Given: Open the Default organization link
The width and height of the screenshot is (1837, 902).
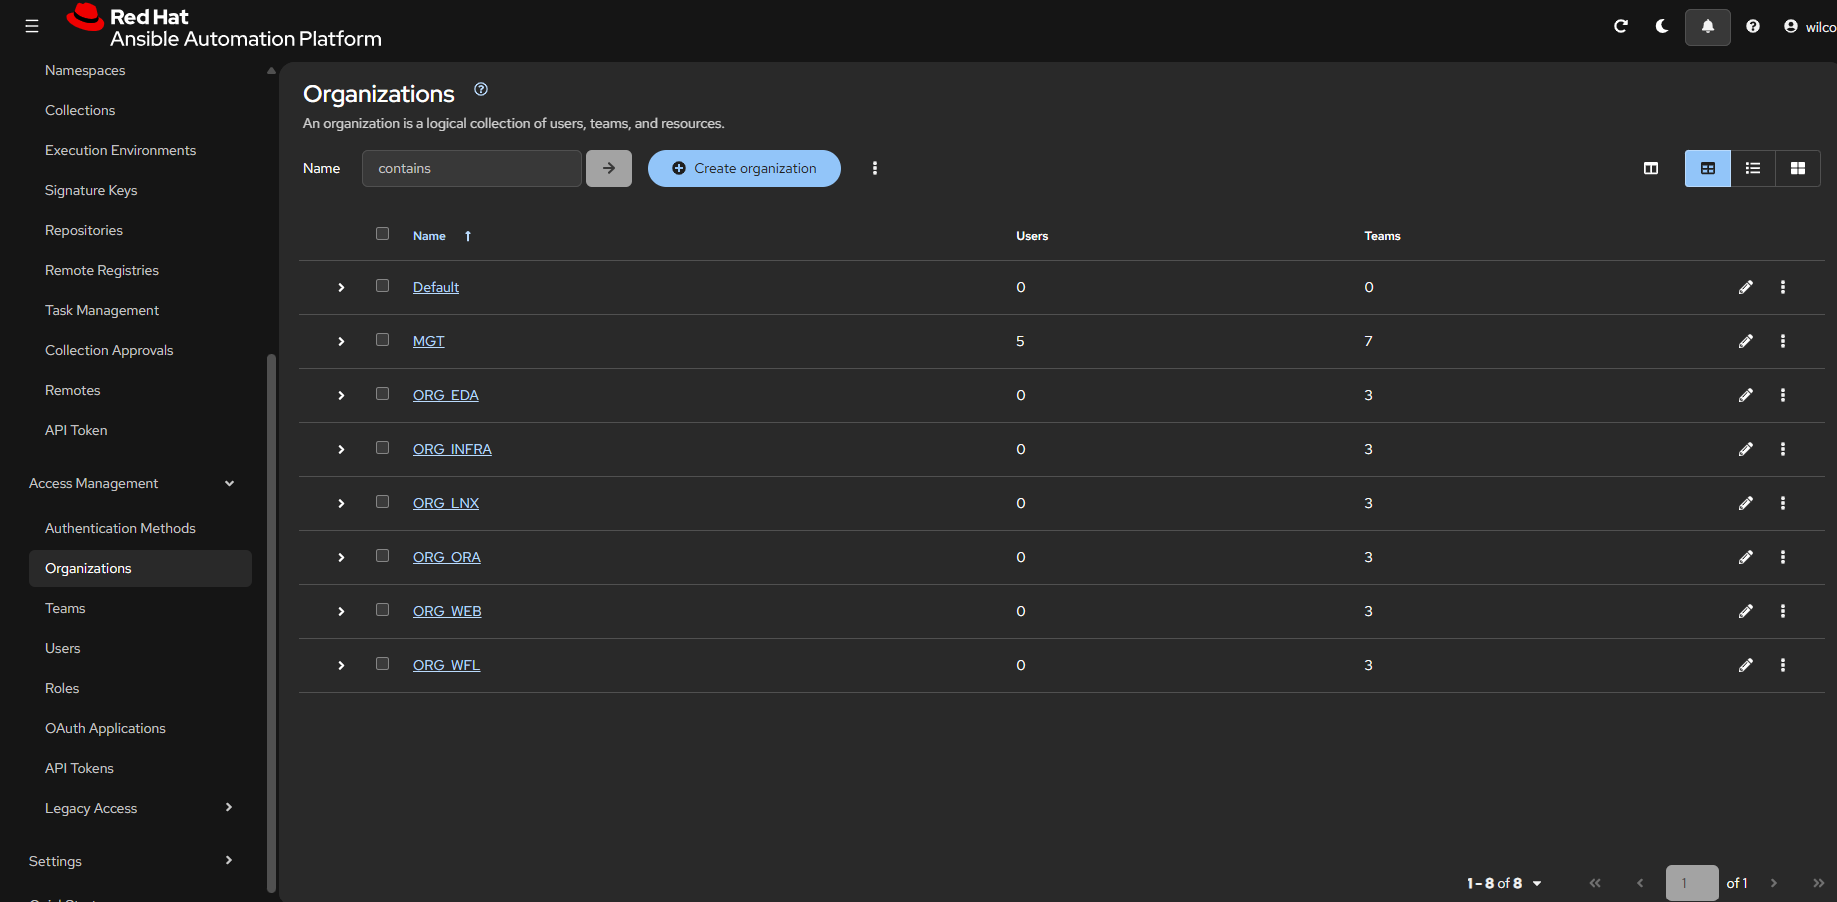Looking at the screenshot, I should point(436,287).
